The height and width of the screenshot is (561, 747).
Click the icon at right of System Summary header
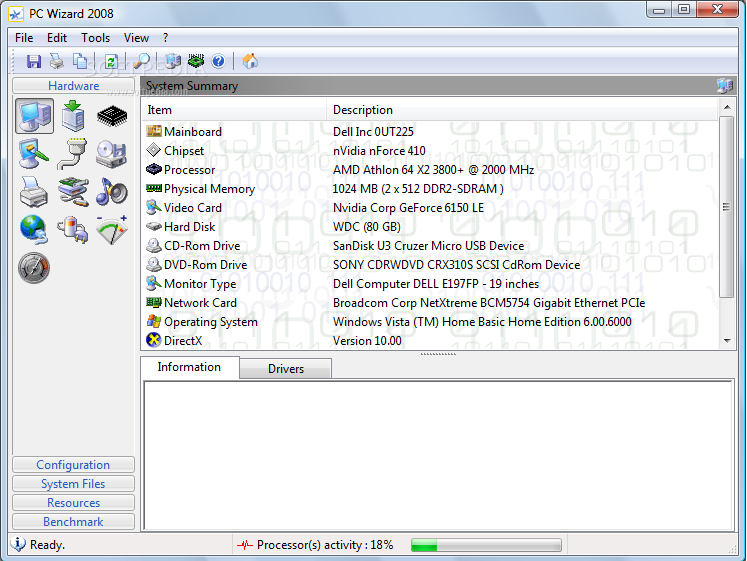(x=725, y=86)
